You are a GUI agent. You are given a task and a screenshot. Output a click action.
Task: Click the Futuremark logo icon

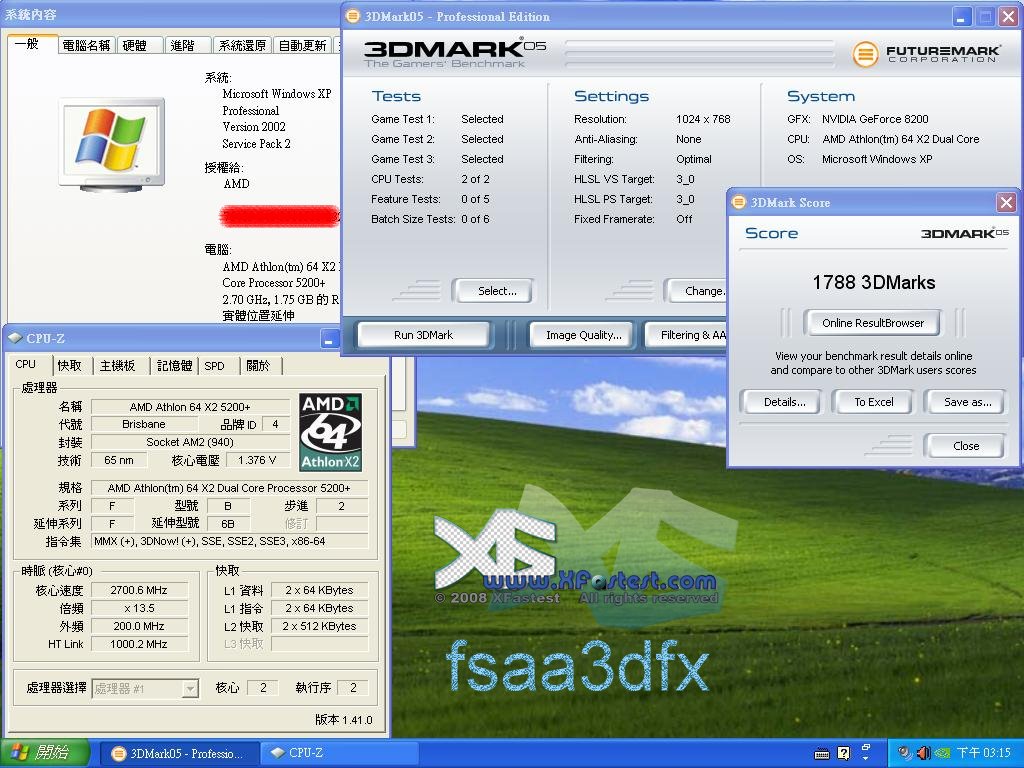point(865,54)
